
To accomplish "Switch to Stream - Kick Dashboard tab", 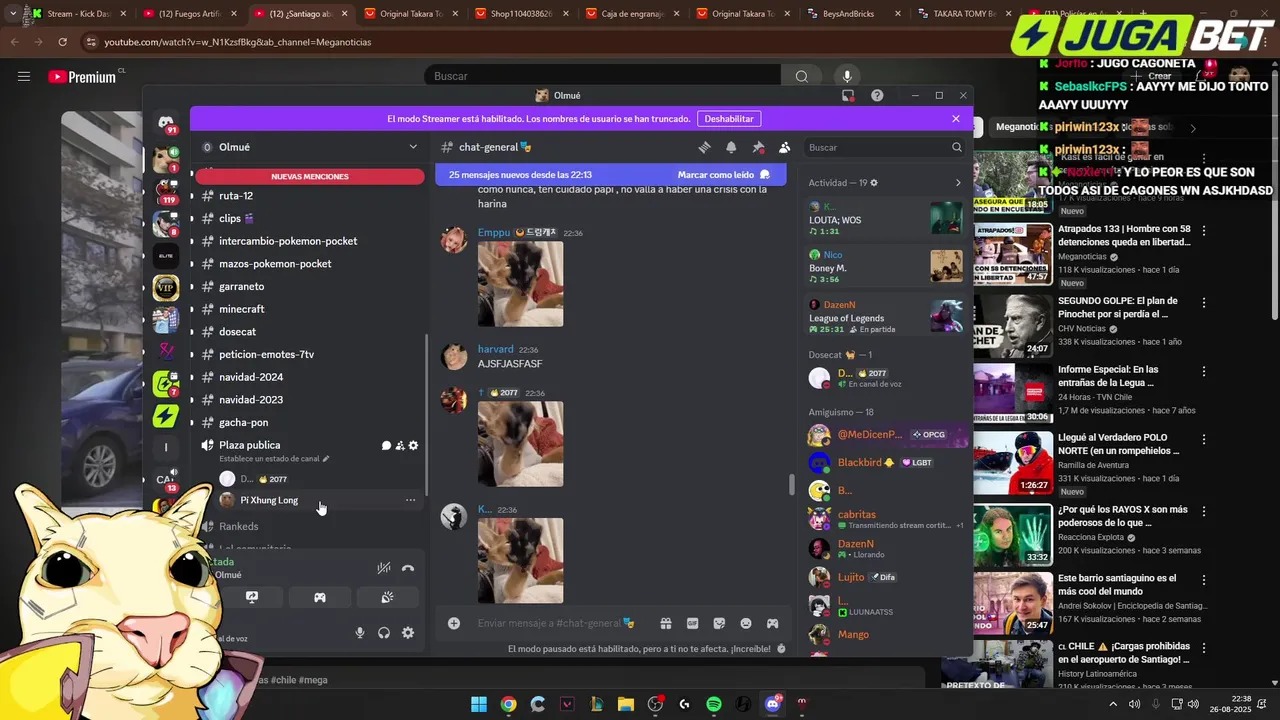I will click(x=78, y=14).
